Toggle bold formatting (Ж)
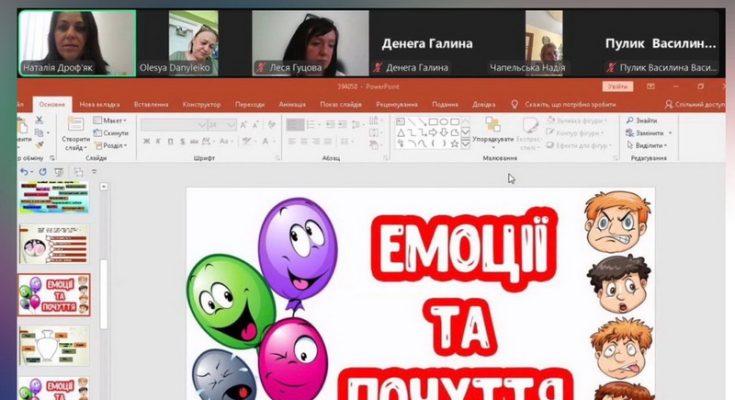Image resolution: width=735 pixels, height=400 pixels. click(x=146, y=141)
